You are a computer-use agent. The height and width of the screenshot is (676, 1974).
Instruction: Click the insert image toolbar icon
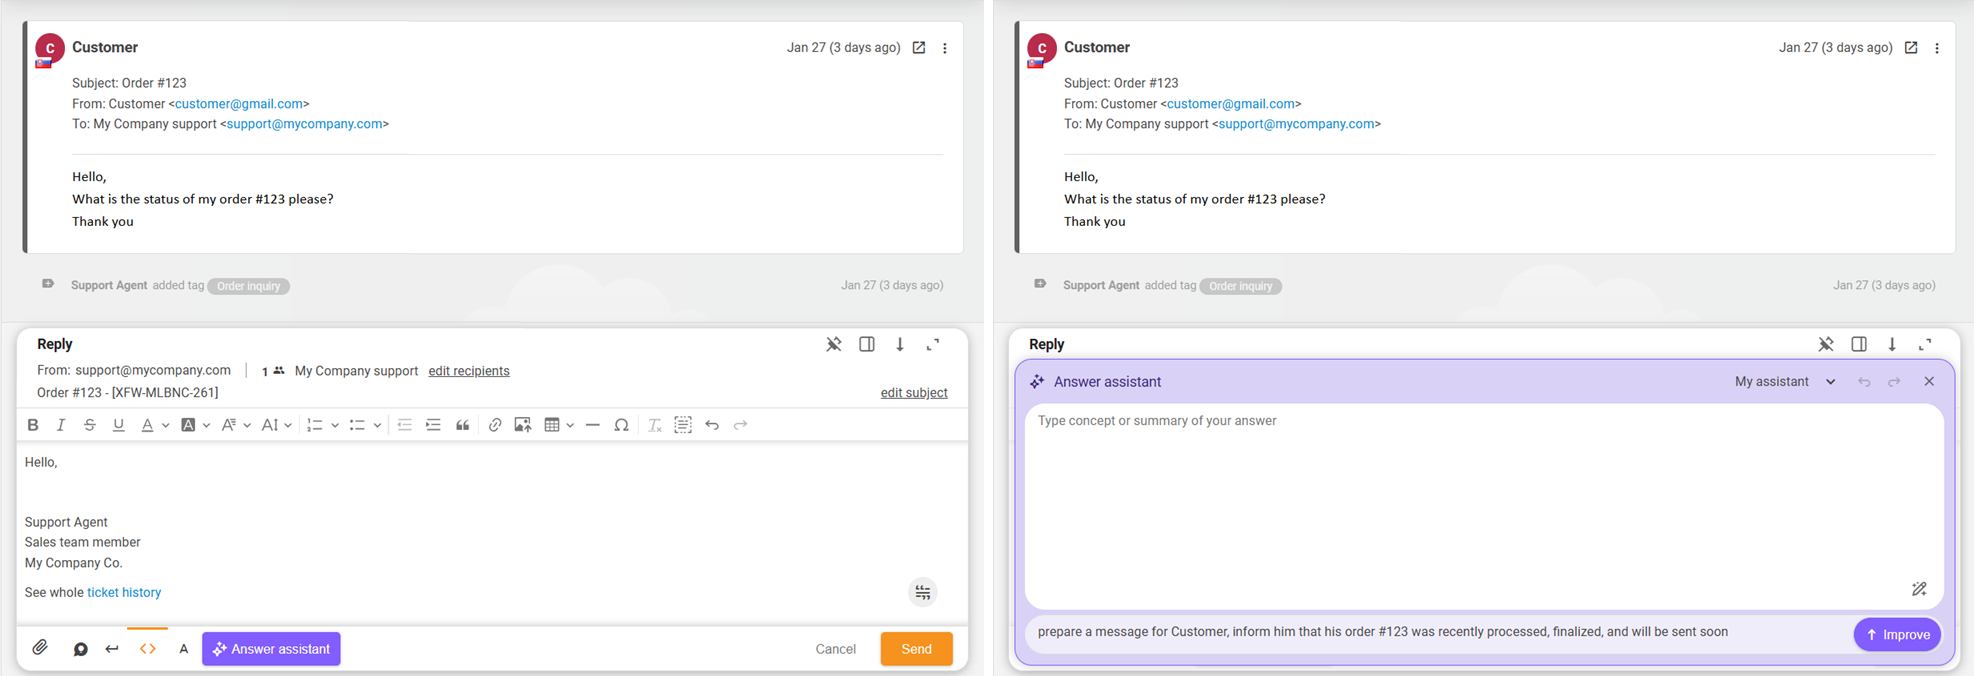522,425
